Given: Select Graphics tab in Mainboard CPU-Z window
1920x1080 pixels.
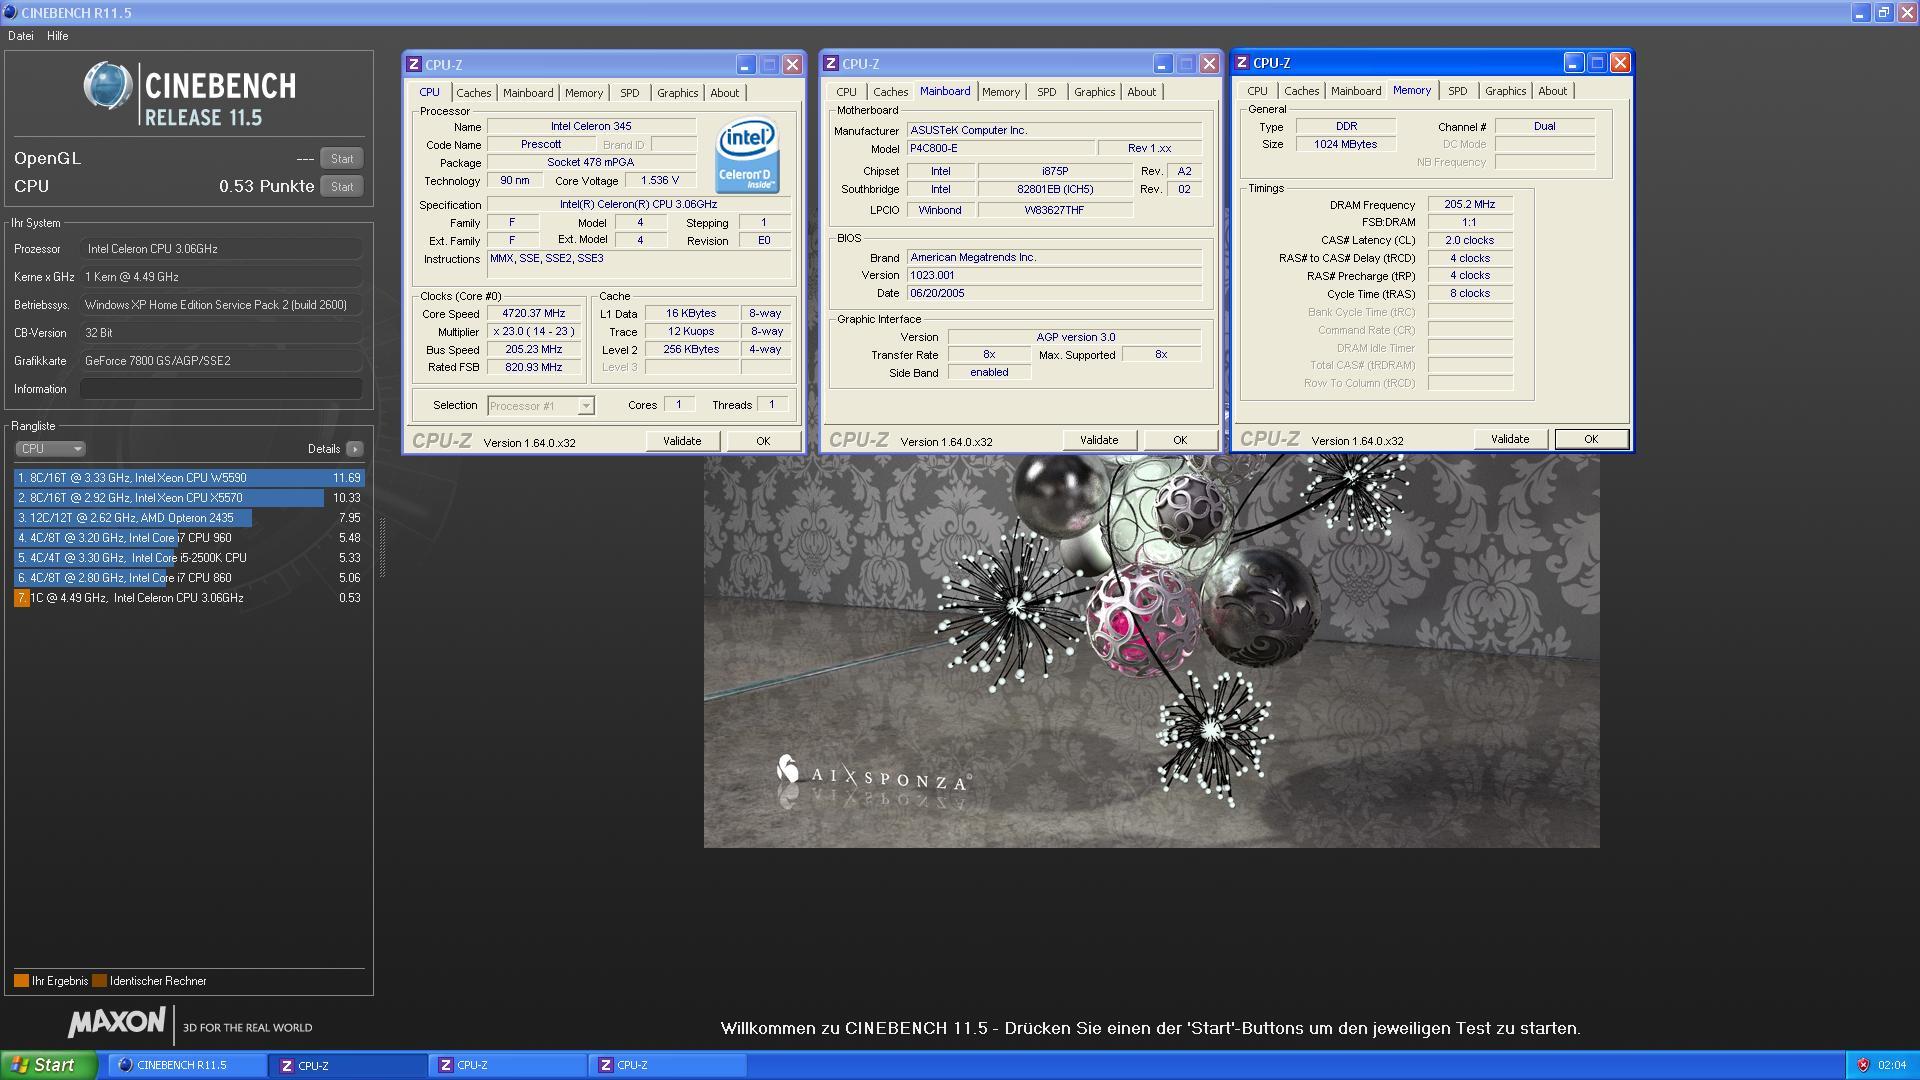Looking at the screenshot, I should pos(1095,92).
